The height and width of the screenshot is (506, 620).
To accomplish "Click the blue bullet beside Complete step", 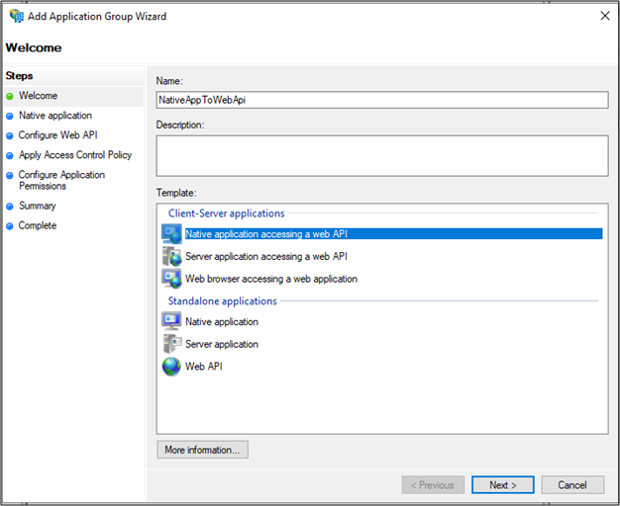I will tap(10, 226).
